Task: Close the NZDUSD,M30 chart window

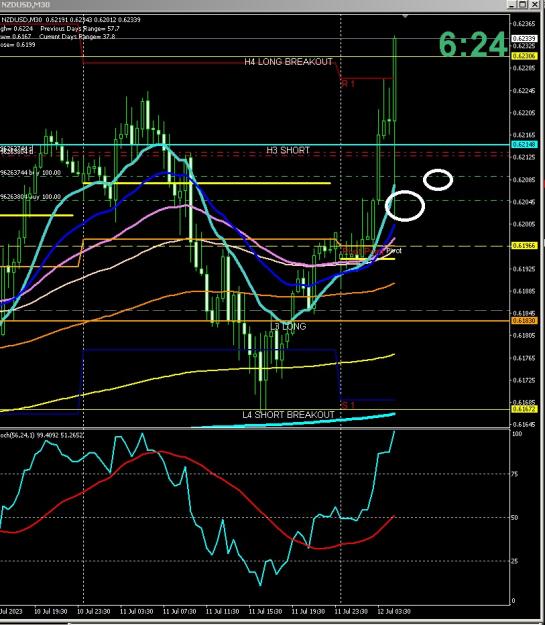Action: [x=534, y=4]
